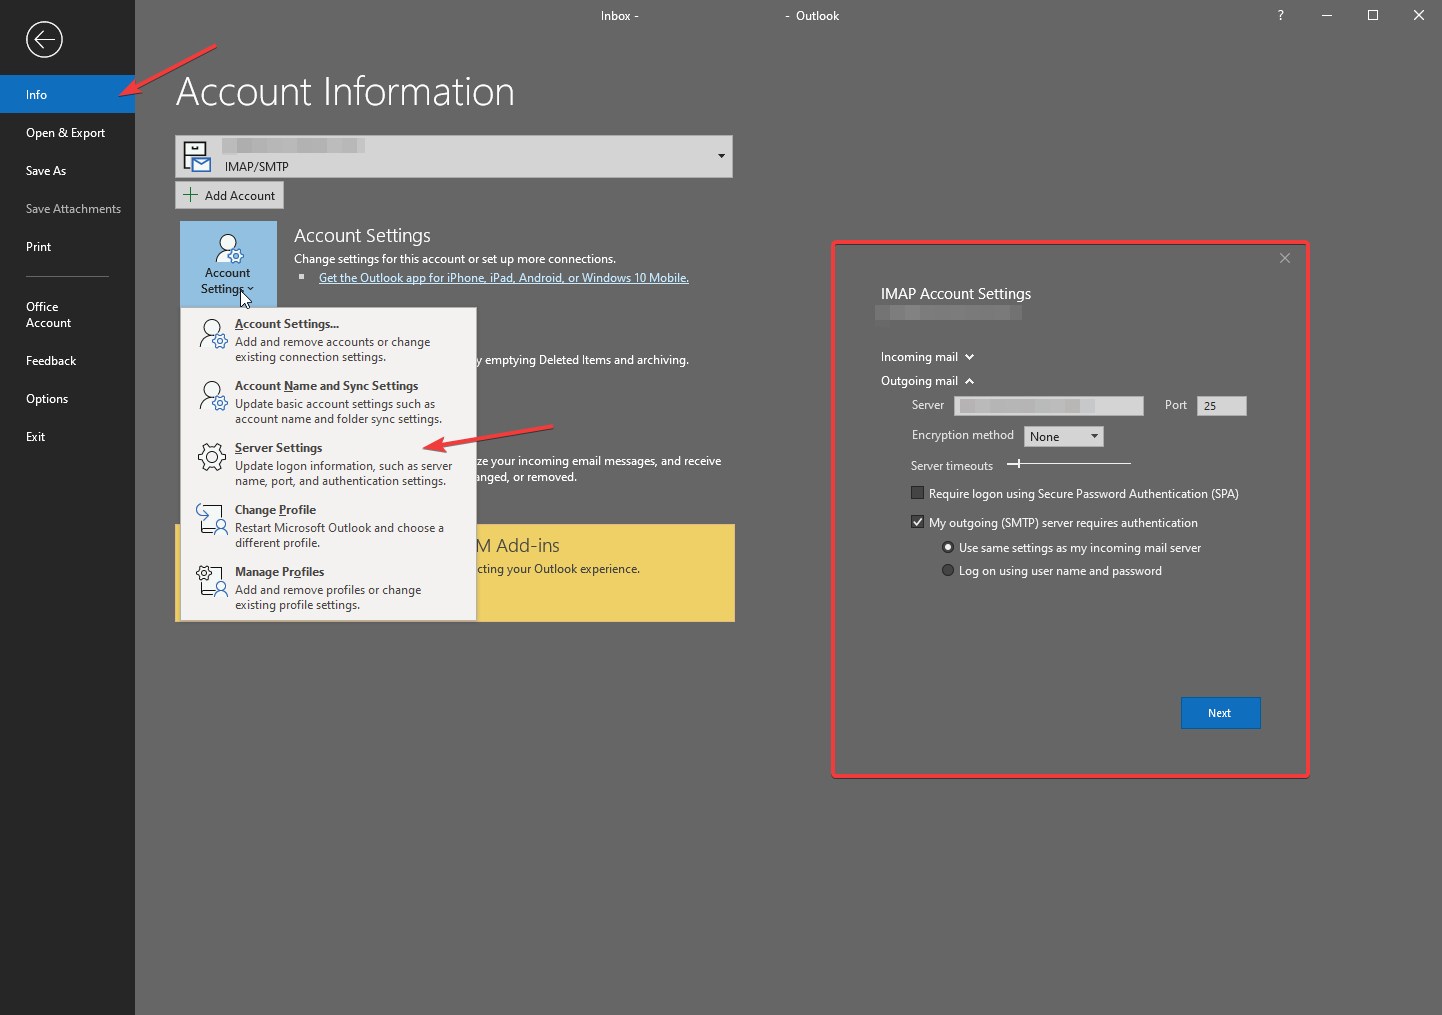Choose Change Profile menu entry
1442x1015 pixels.
point(328,526)
